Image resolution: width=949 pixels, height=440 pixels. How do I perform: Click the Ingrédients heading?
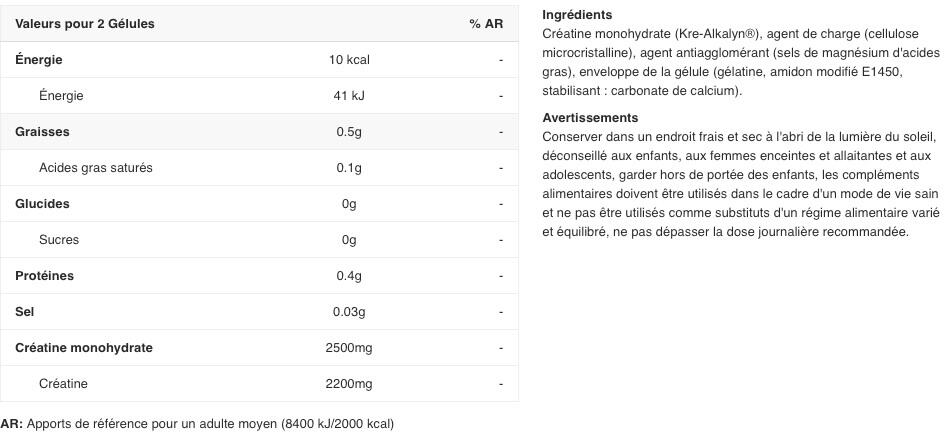577,15
